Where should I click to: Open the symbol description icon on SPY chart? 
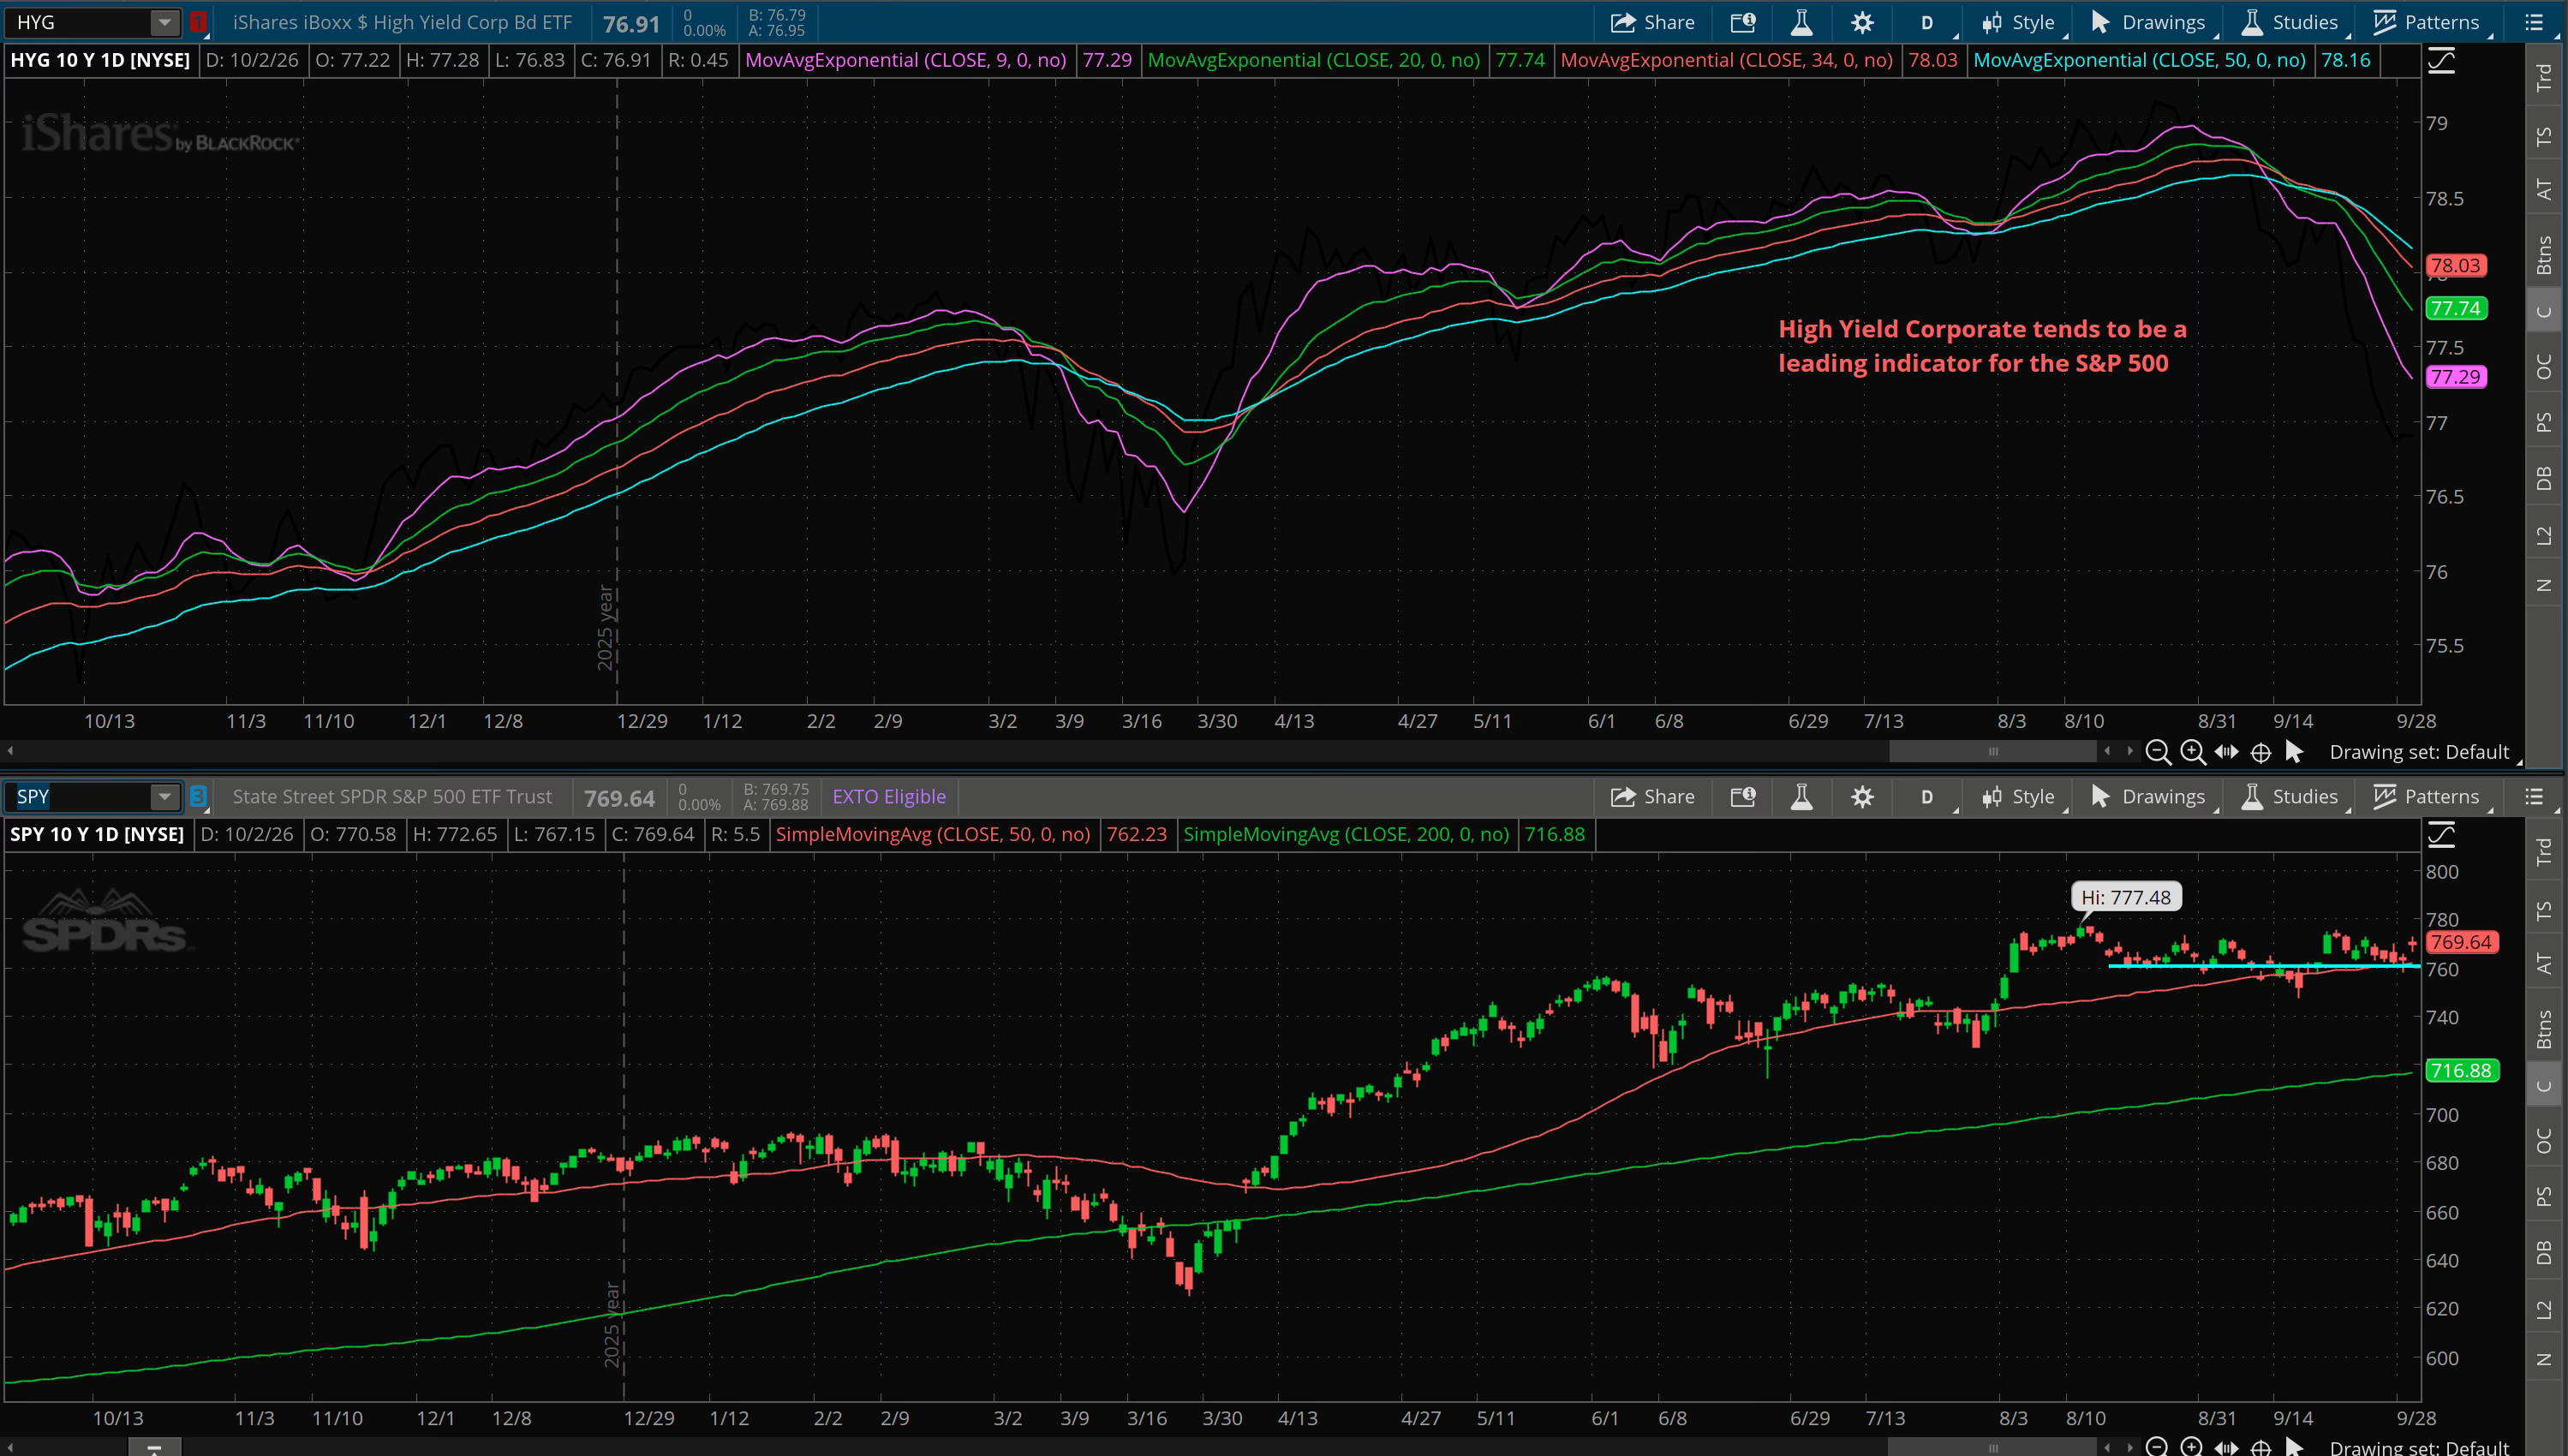(1743, 796)
